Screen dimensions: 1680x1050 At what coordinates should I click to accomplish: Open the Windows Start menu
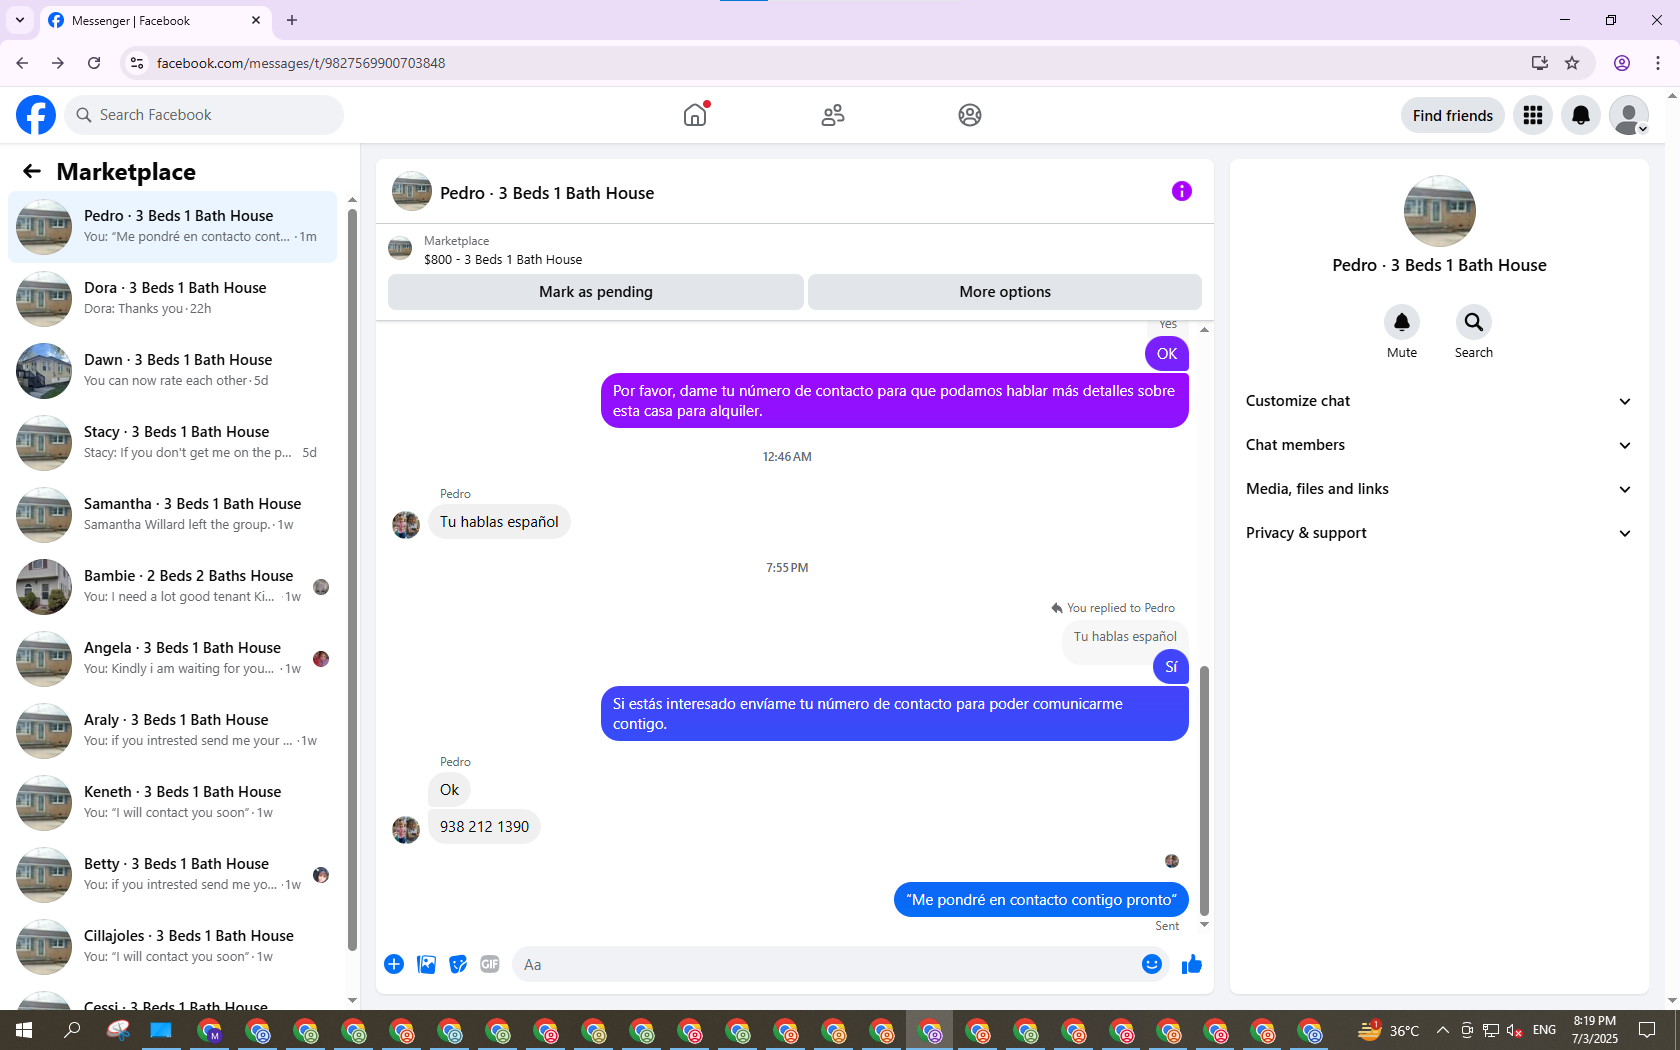pyautogui.click(x=24, y=1030)
